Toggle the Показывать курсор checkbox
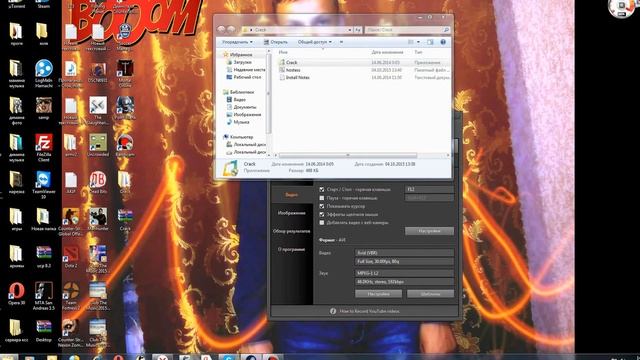The width and height of the screenshot is (640, 360). click(x=322, y=206)
